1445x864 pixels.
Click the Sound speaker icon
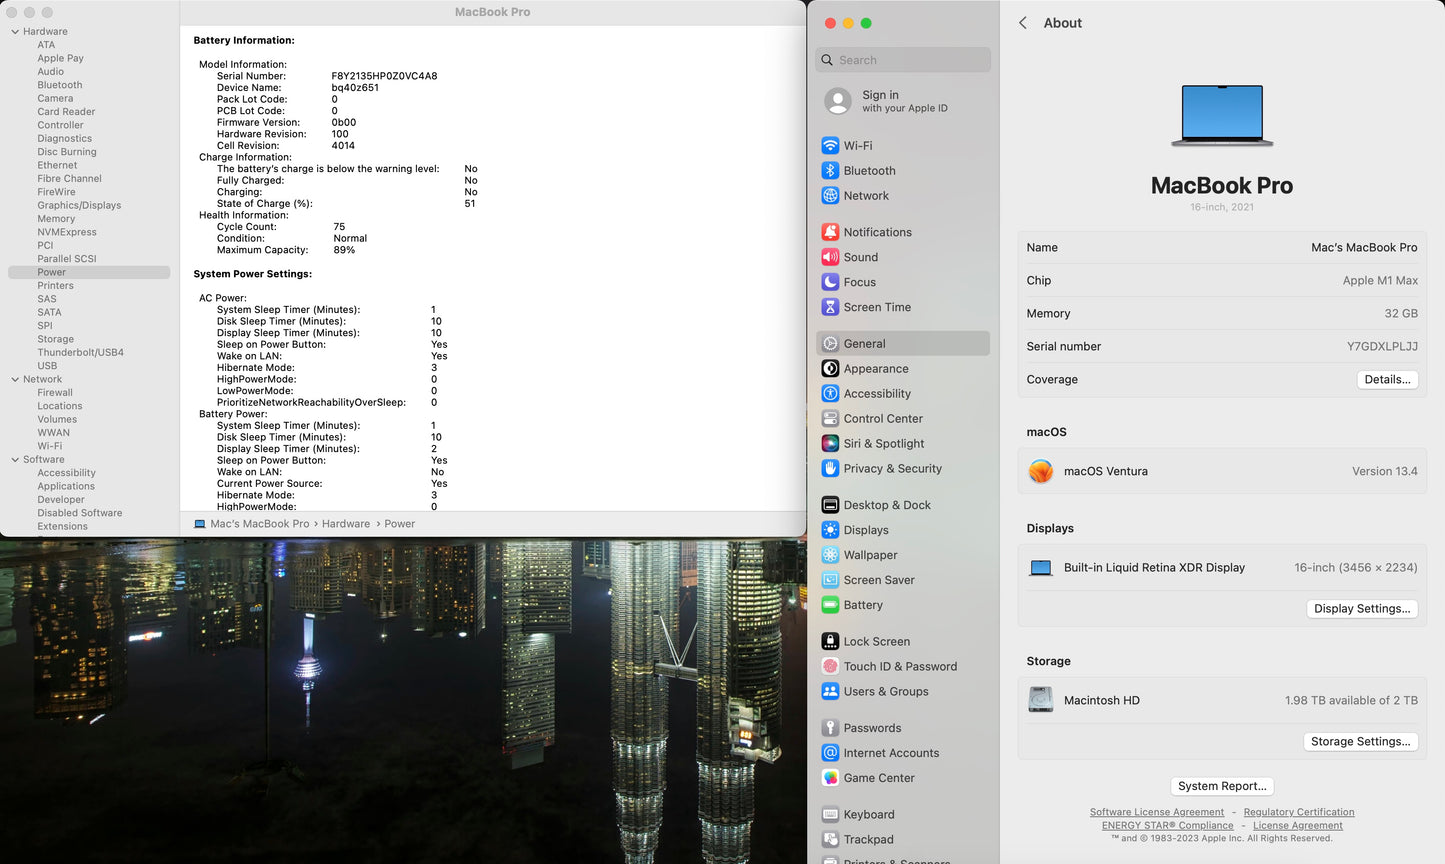(830, 256)
